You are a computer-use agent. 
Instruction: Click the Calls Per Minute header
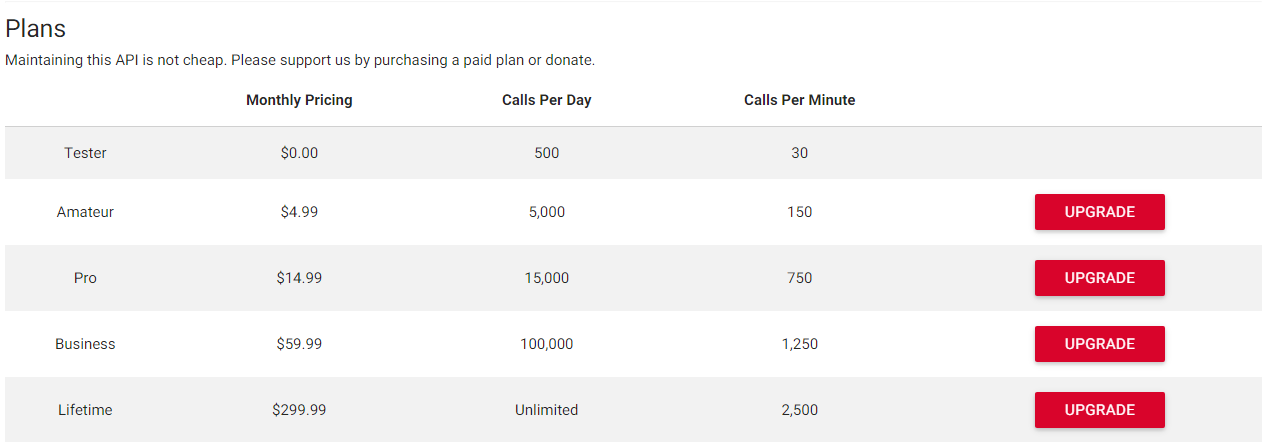799,100
